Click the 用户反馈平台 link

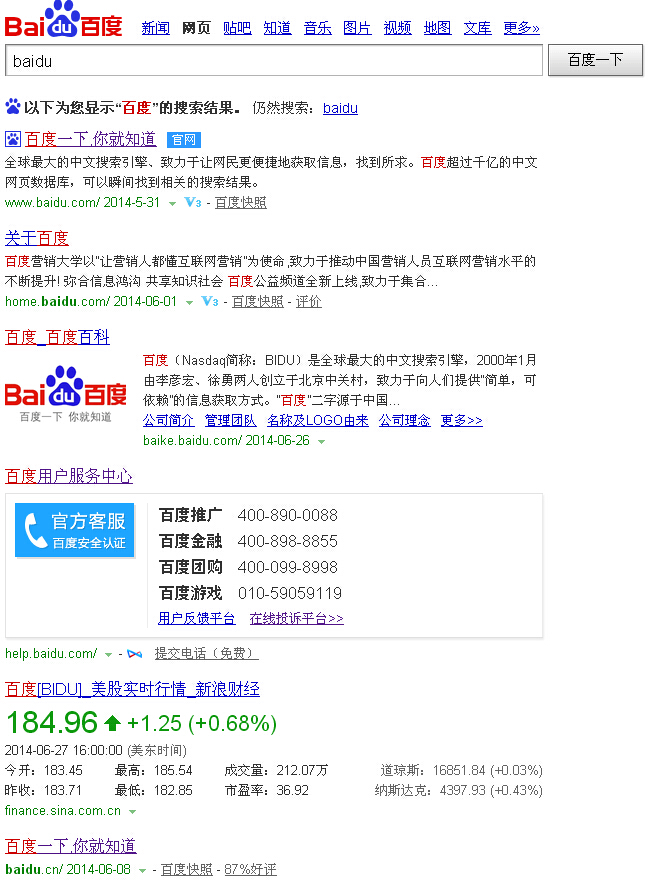tap(196, 619)
